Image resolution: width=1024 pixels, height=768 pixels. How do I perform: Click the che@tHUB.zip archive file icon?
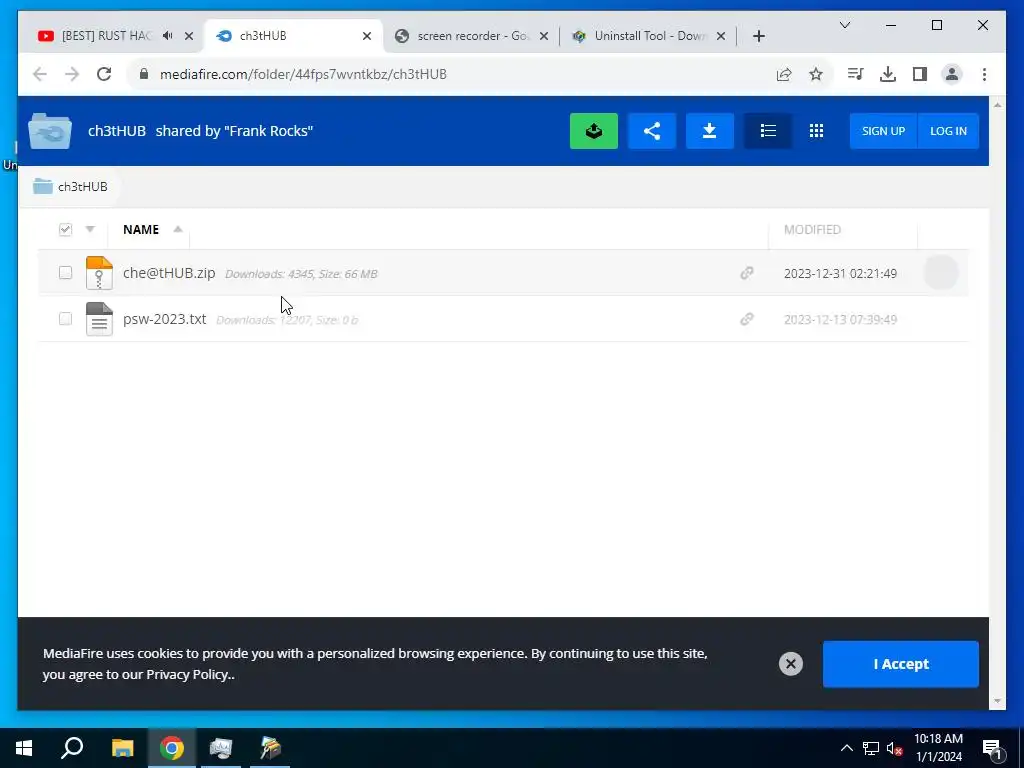(99, 273)
